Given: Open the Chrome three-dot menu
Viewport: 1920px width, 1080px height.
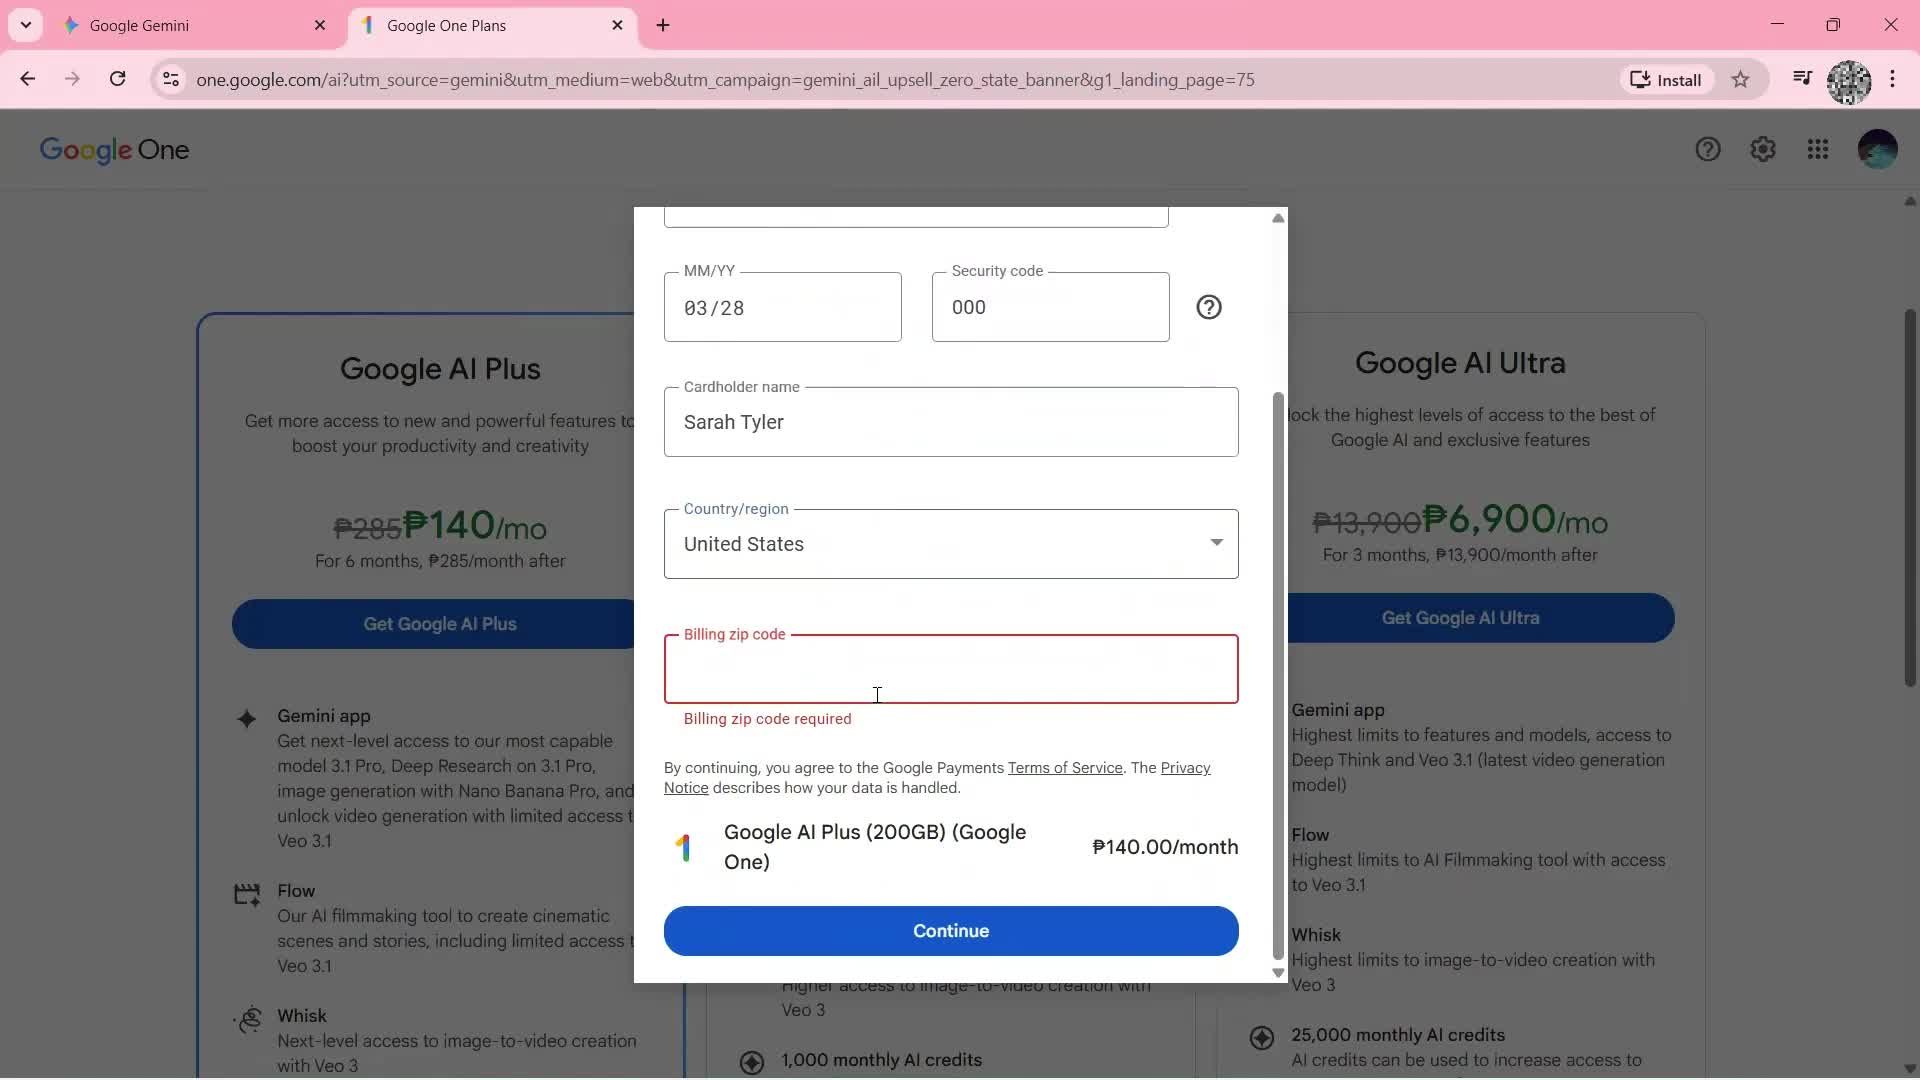Looking at the screenshot, I should tap(1893, 79).
